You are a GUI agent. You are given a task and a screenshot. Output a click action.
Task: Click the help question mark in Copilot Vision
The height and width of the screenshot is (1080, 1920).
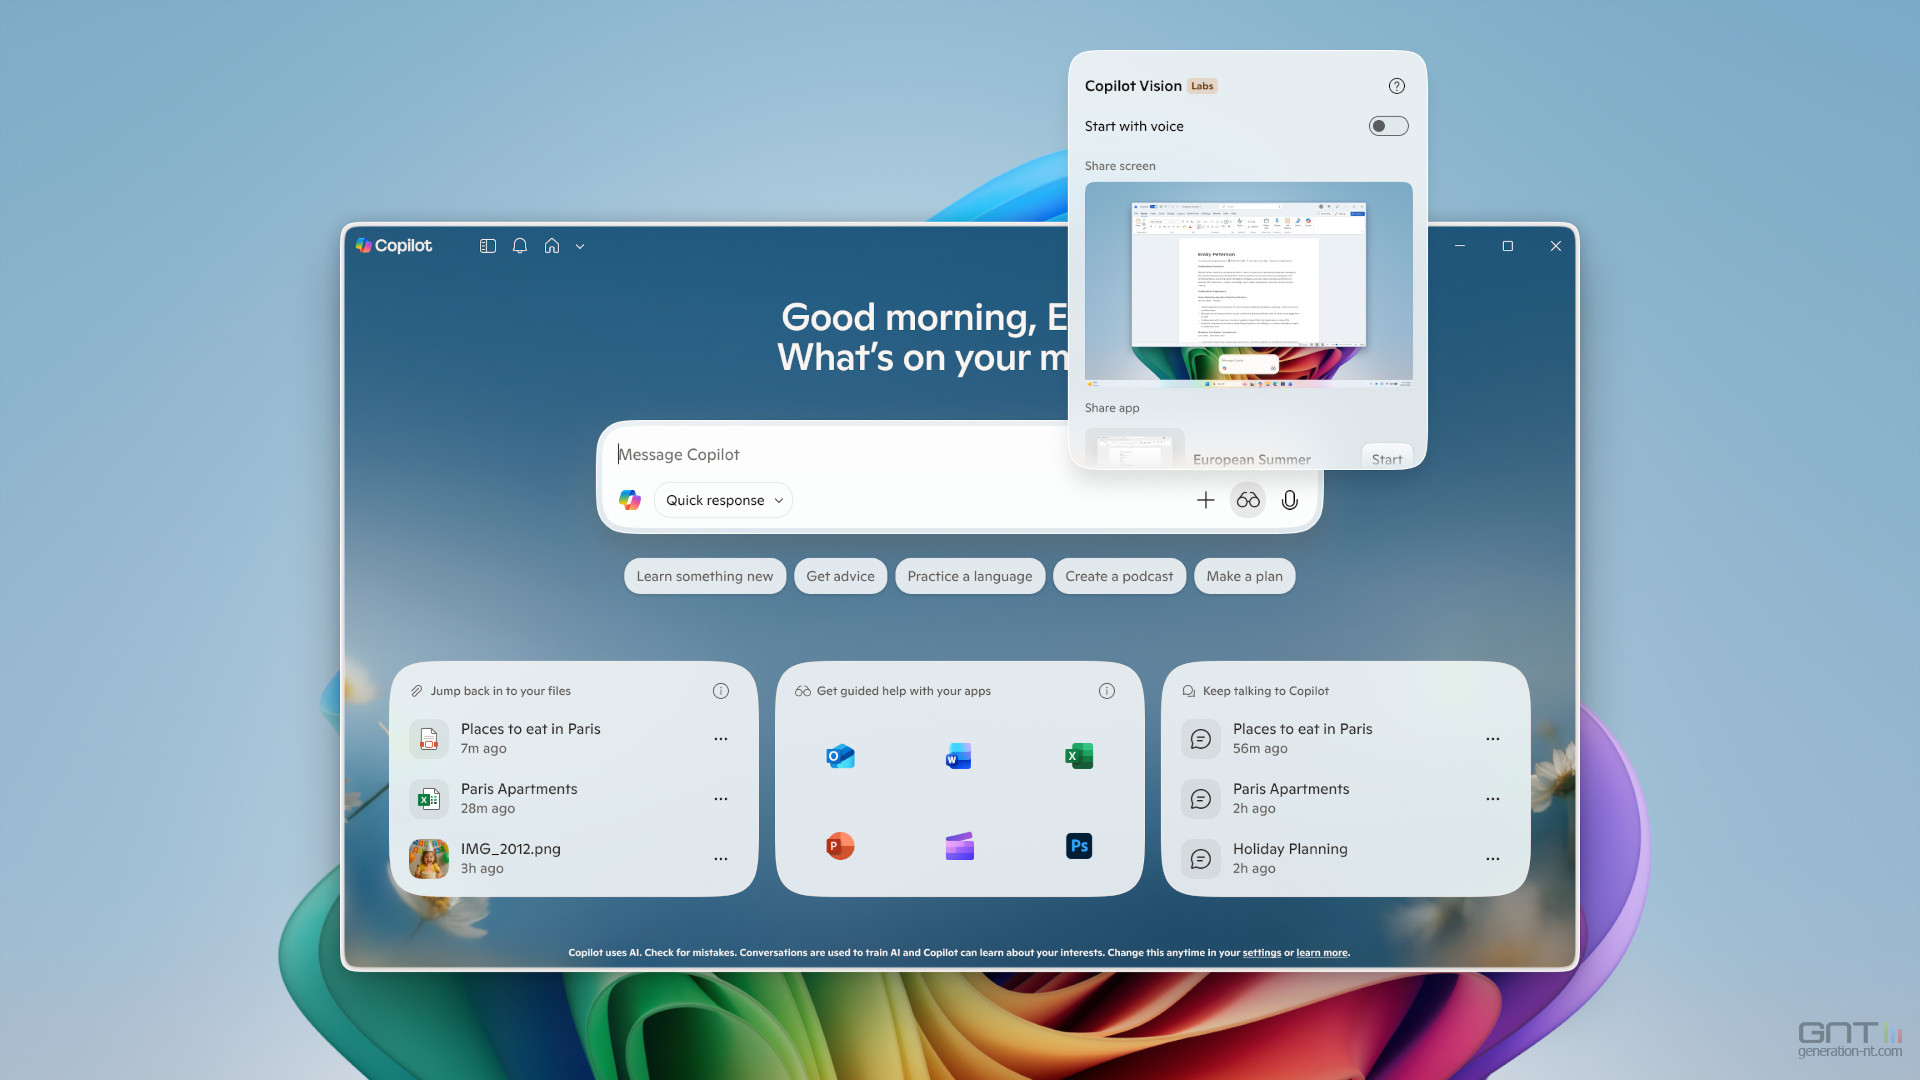coord(1396,86)
